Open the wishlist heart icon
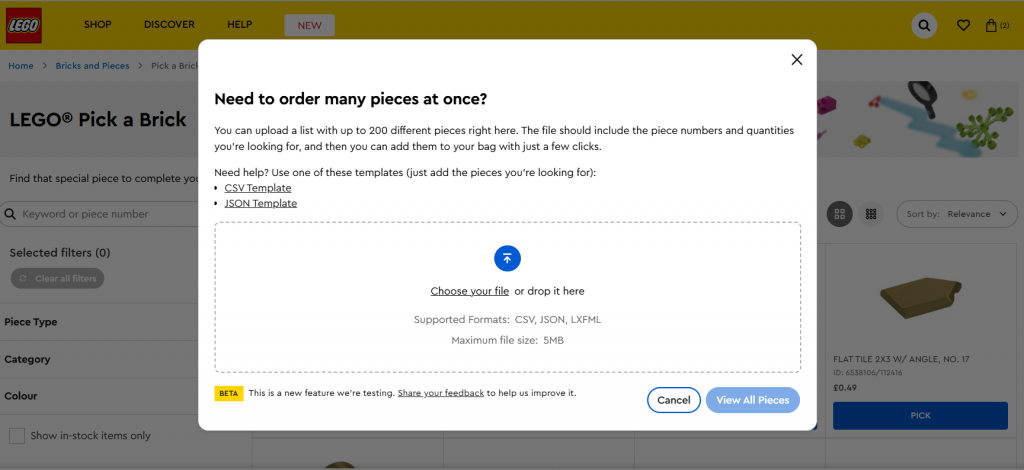The image size is (1024, 470). 963,25
